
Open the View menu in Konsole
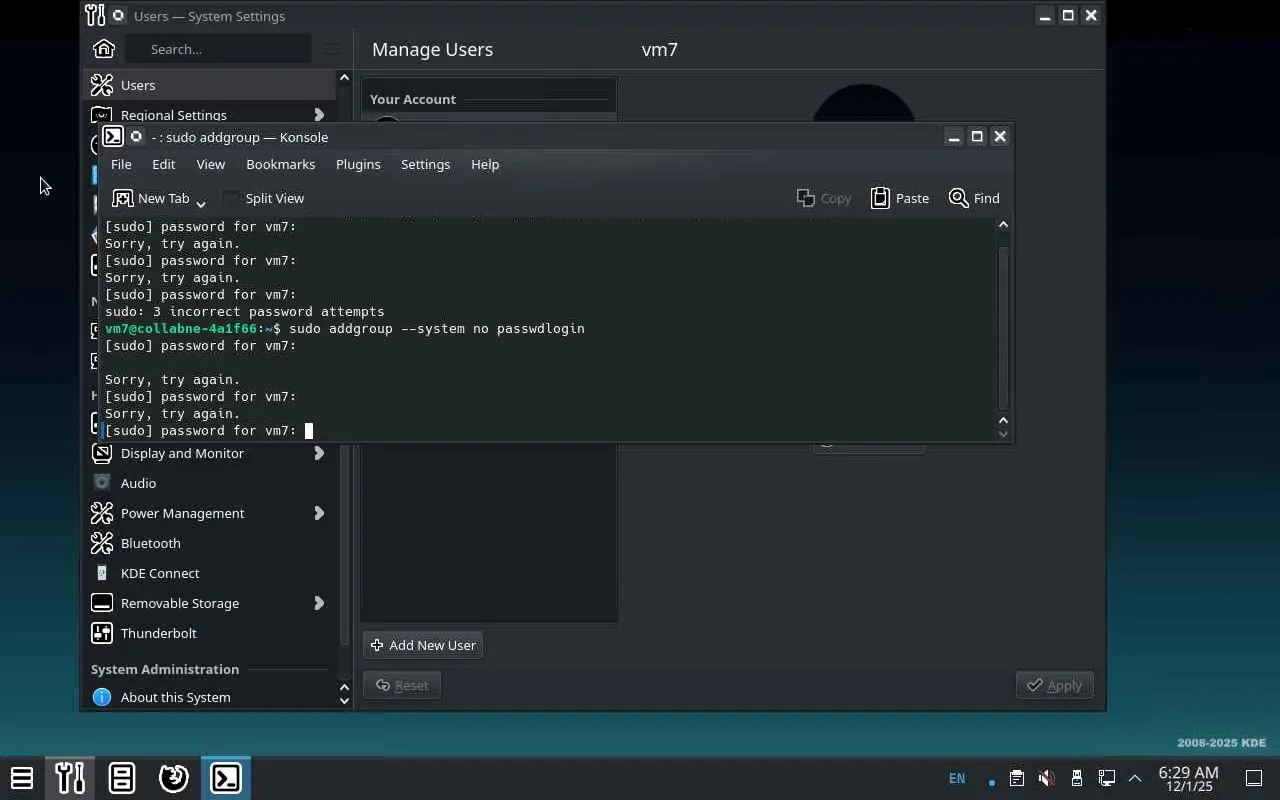pyautogui.click(x=211, y=164)
